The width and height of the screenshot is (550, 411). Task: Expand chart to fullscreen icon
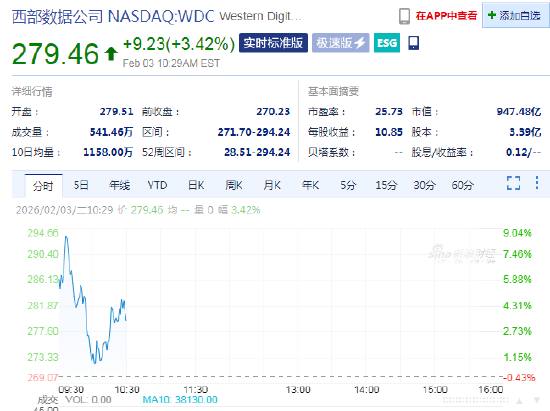[x=513, y=183]
